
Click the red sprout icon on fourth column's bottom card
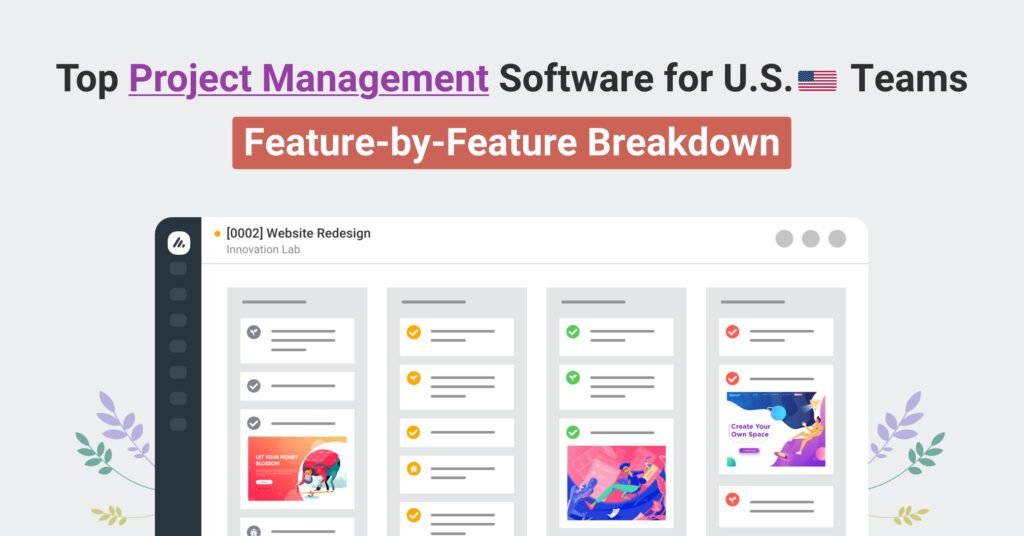point(732,498)
